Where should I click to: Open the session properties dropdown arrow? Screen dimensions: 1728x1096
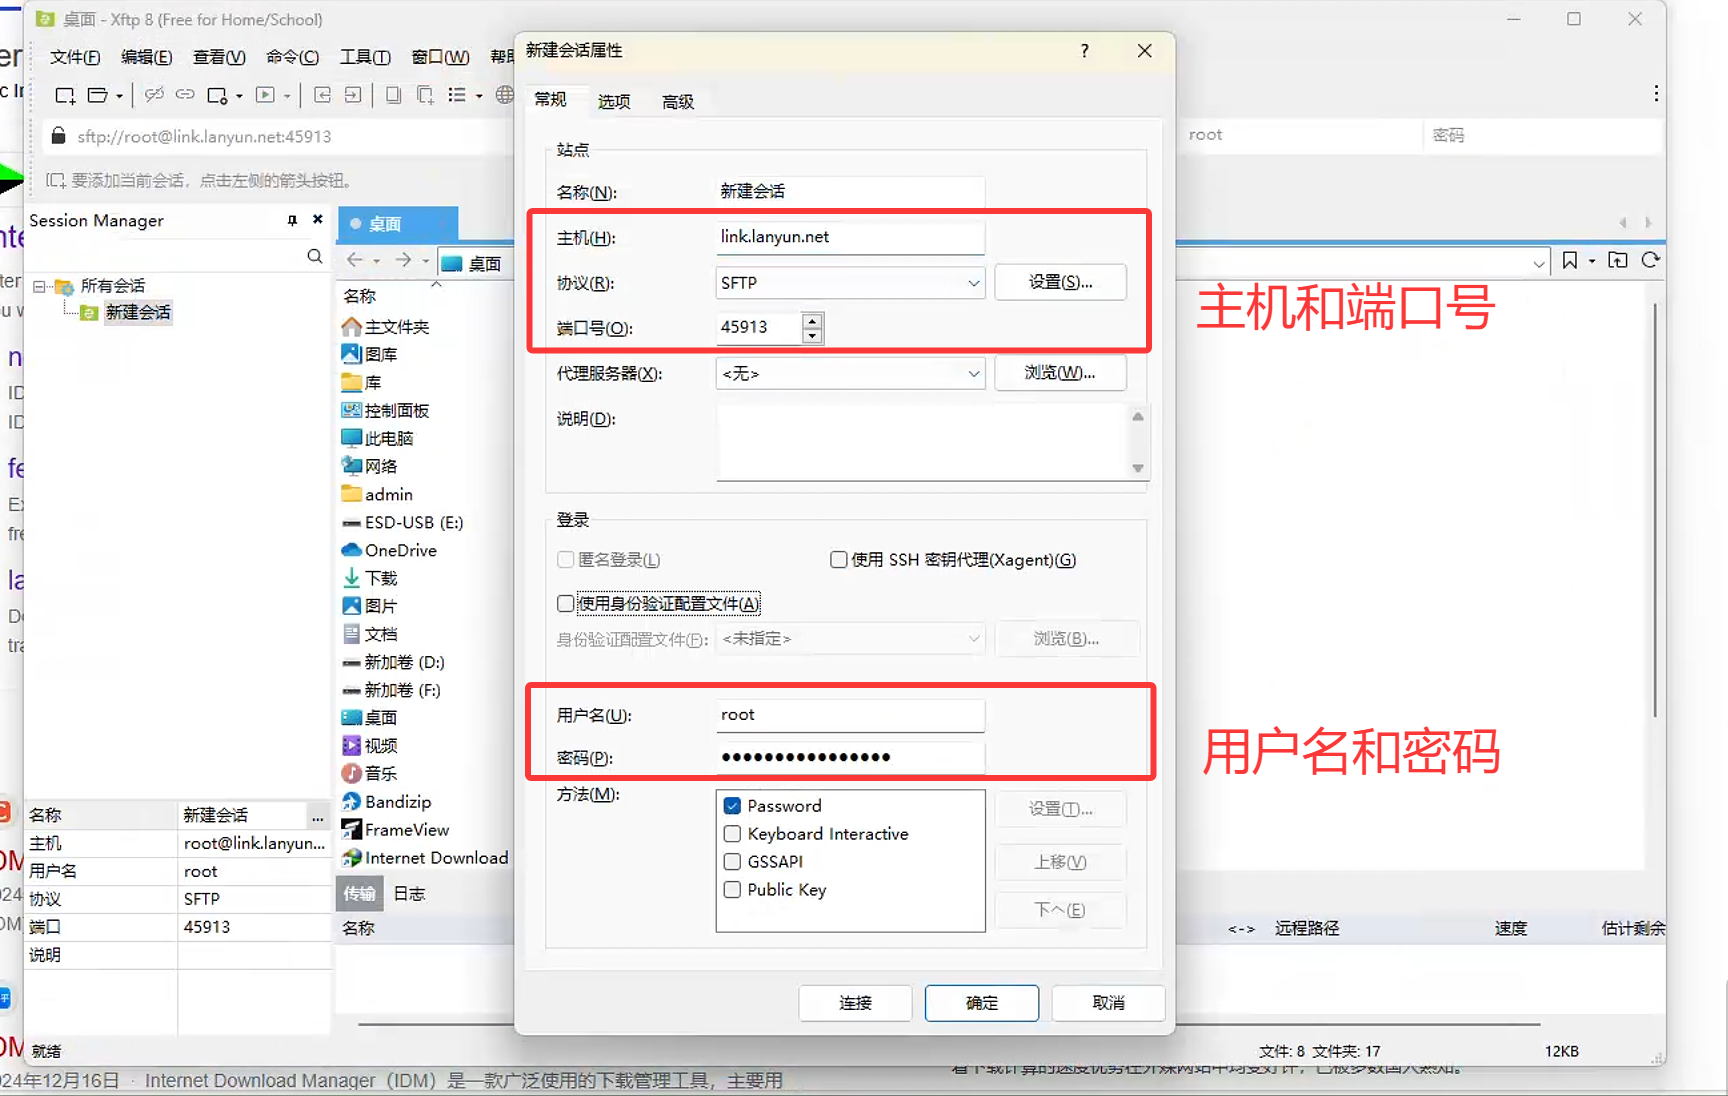pos(239,96)
